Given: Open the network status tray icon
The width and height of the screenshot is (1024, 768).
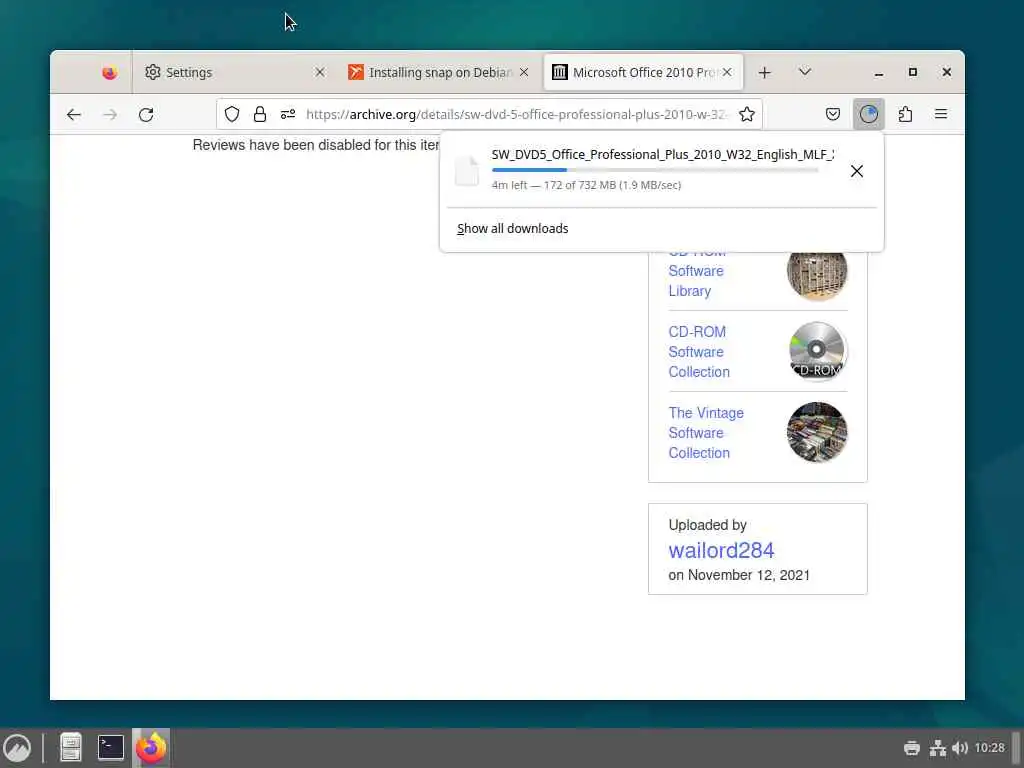Looking at the screenshot, I should pyautogui.click(x=938, y=748).
